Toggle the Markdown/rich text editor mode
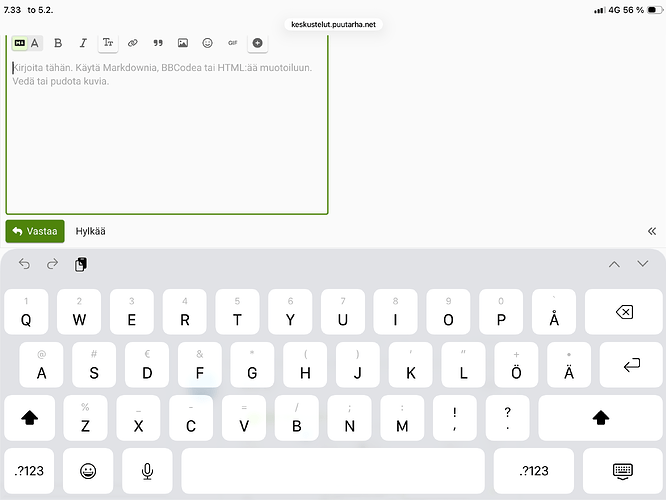This screenshot has height=500, width=666. (27, 43)
